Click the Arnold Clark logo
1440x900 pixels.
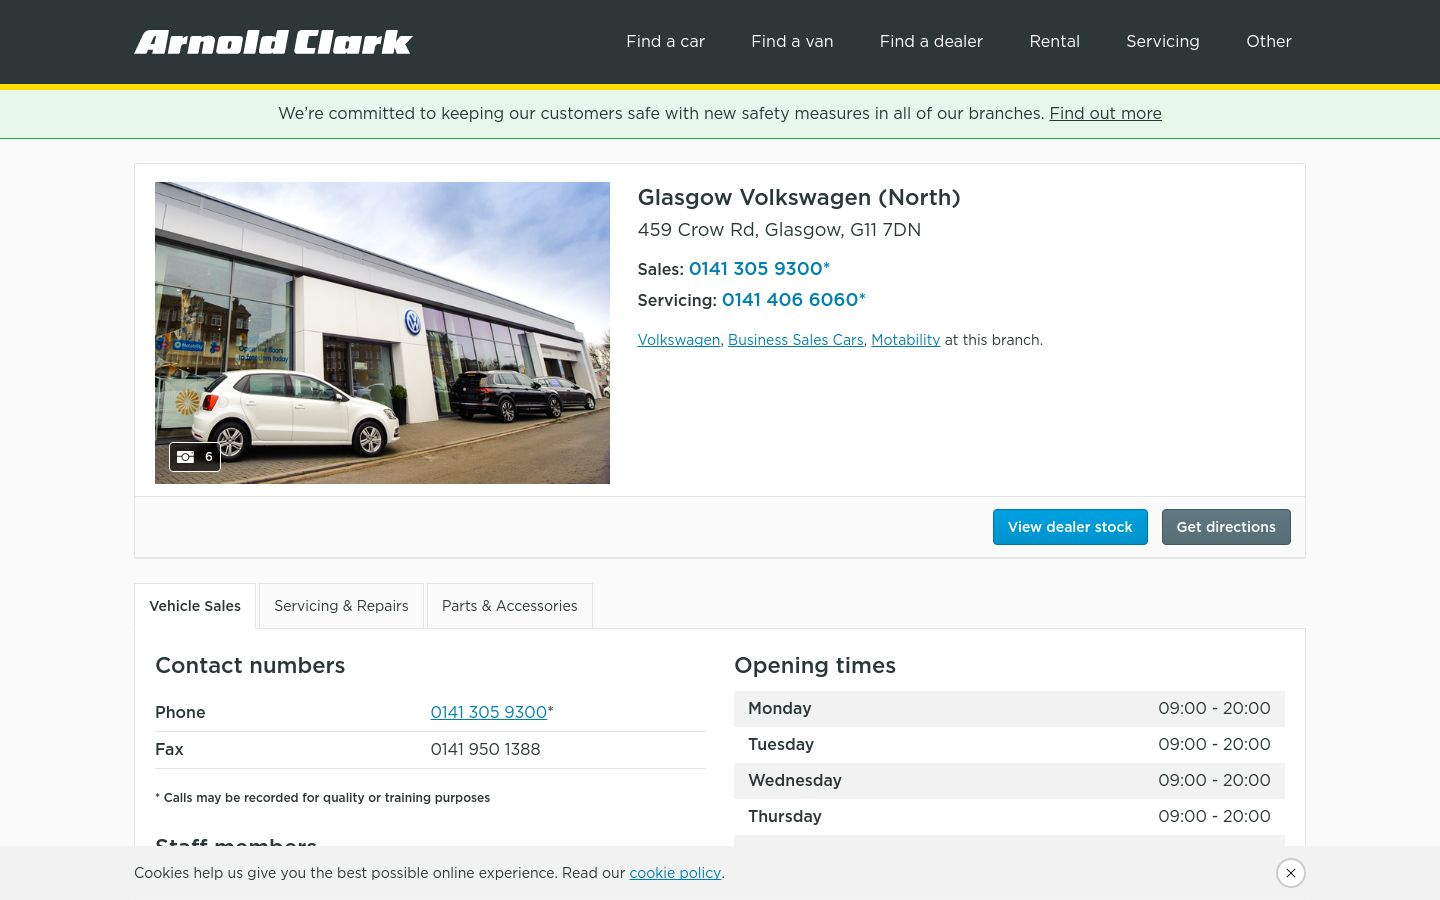point(273,42)
